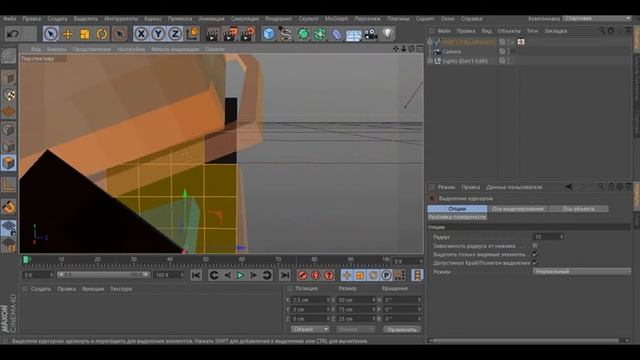640x360 pixels.
Task: Add a camera object
Action: 371,34
